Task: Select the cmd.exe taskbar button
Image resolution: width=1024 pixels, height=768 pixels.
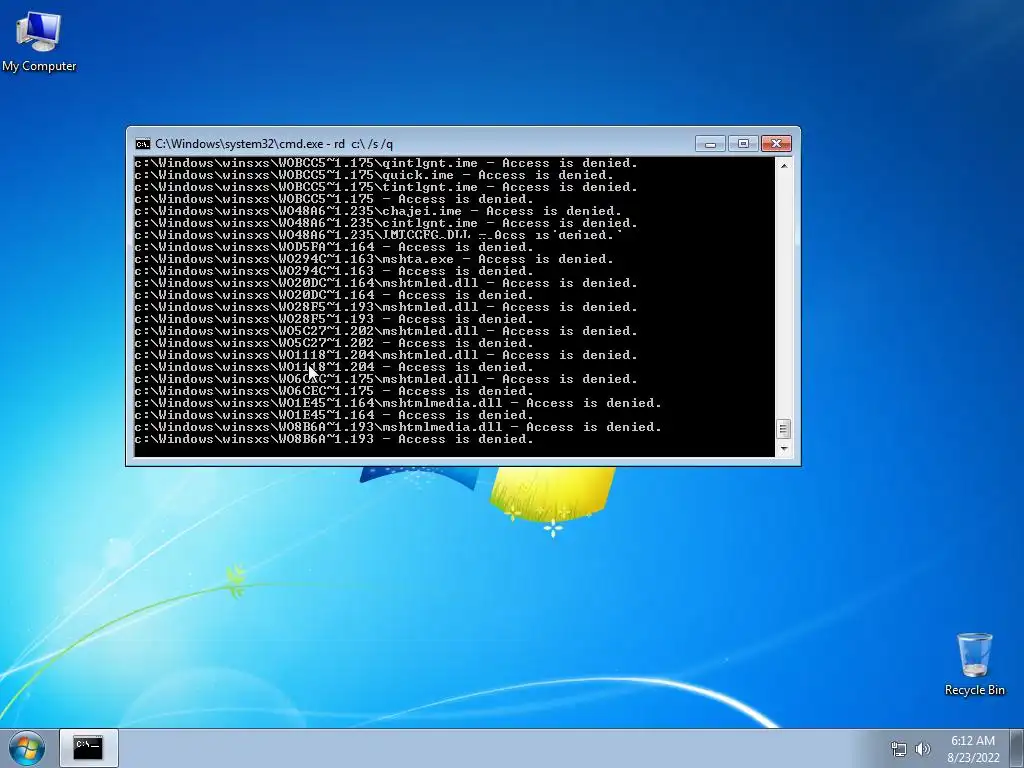Action: click(x=89, y=748)
